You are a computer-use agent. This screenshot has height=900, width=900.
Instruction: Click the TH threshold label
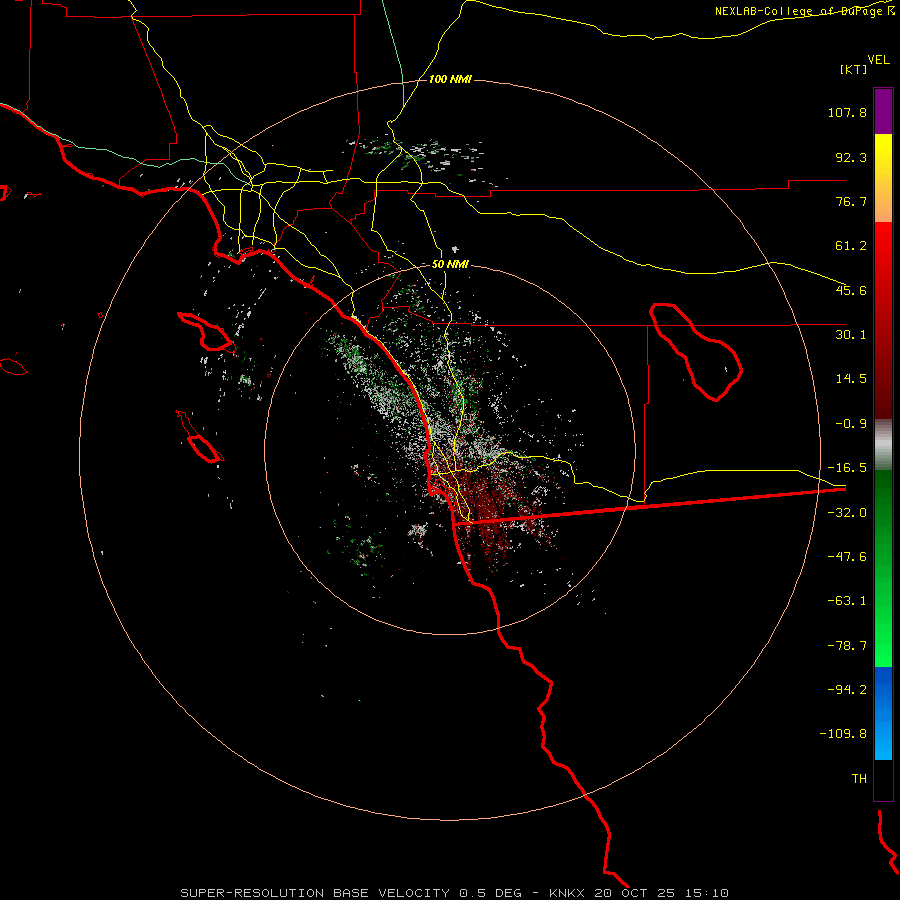859,778
